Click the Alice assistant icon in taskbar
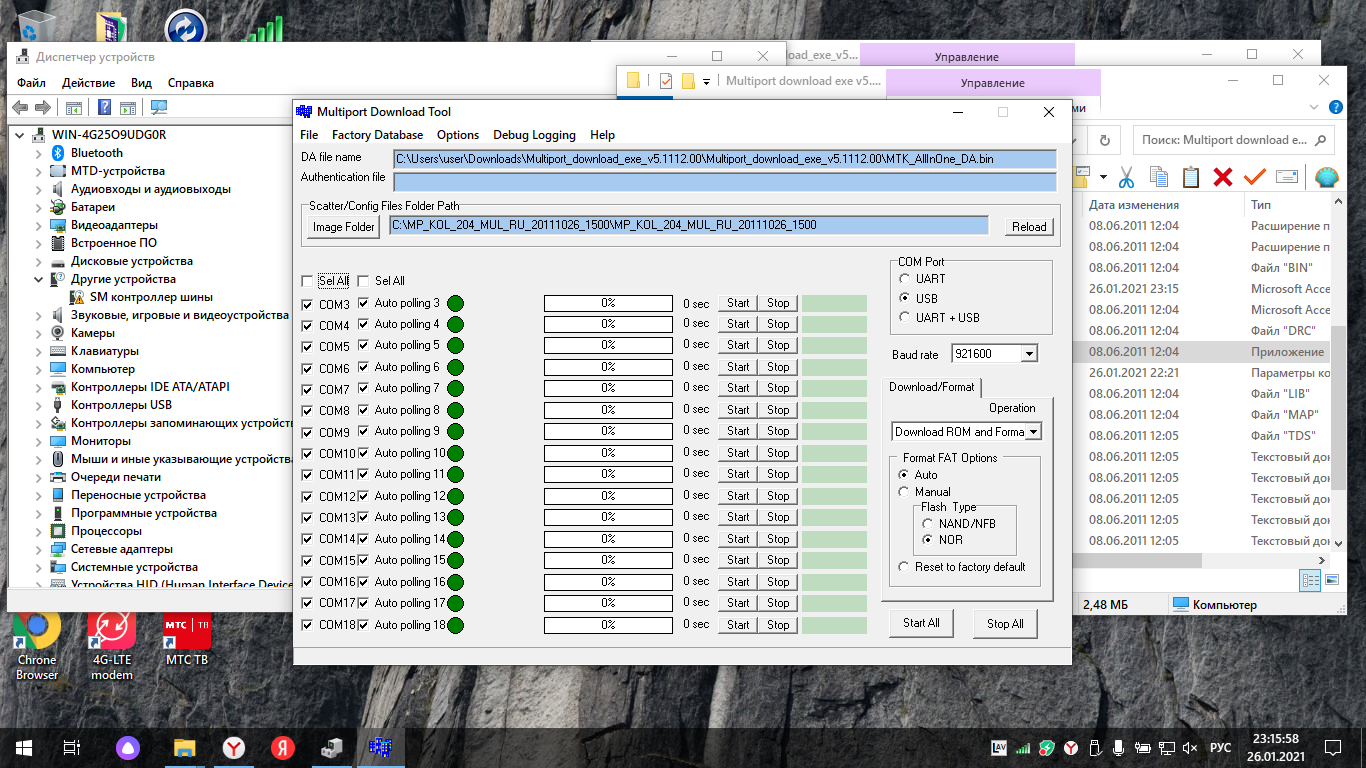Viewport: 1366px width, 768px height. click(x=128, y=747)
